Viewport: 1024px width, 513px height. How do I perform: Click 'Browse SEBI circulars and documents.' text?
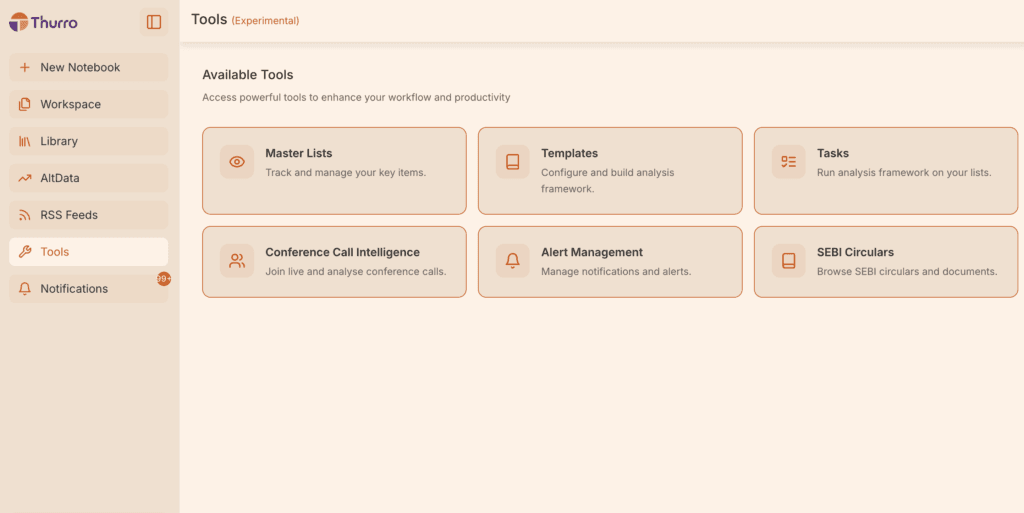click(x=907, y=272)
